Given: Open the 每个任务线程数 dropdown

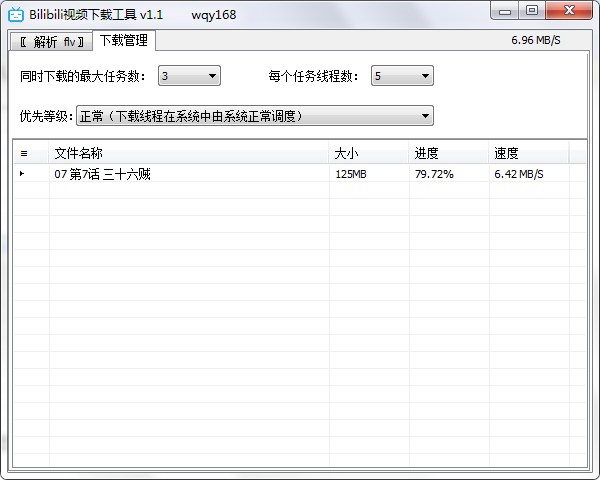Looking at the screenshot, I should 402,76.
